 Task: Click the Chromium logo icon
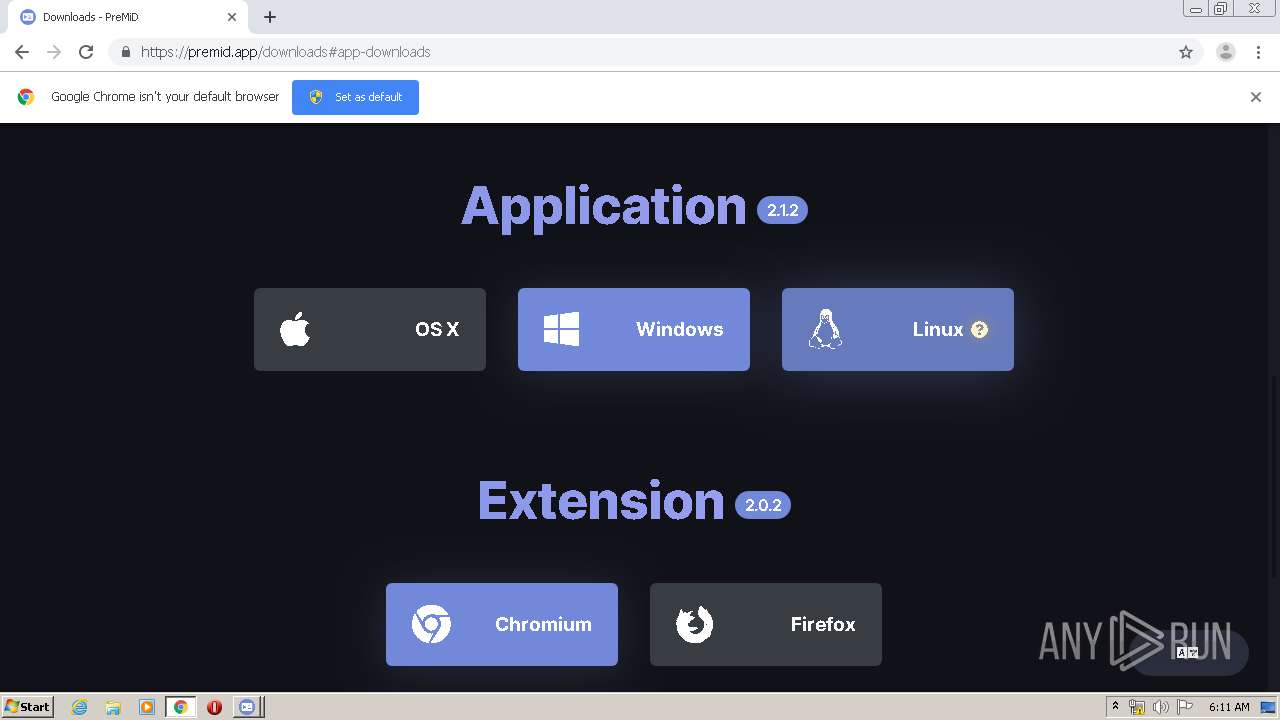pos(431,624)
